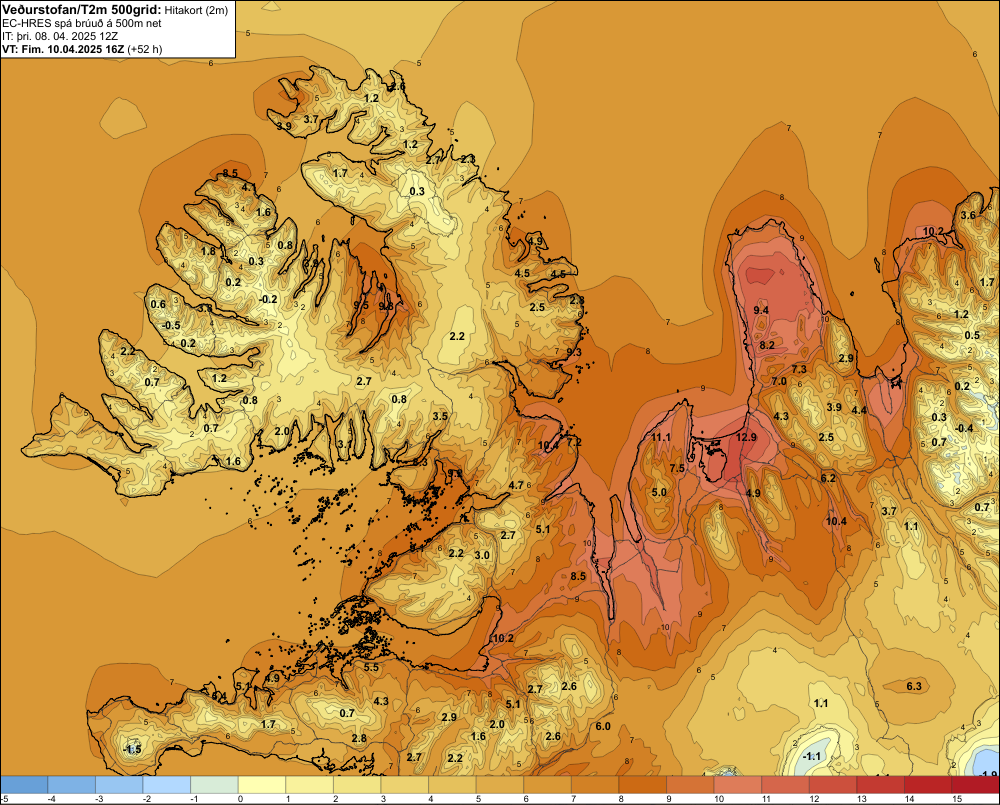Select the dark red legend swatch right of 15
This screenshot has width=1000, height=805.
coord(976,785)
